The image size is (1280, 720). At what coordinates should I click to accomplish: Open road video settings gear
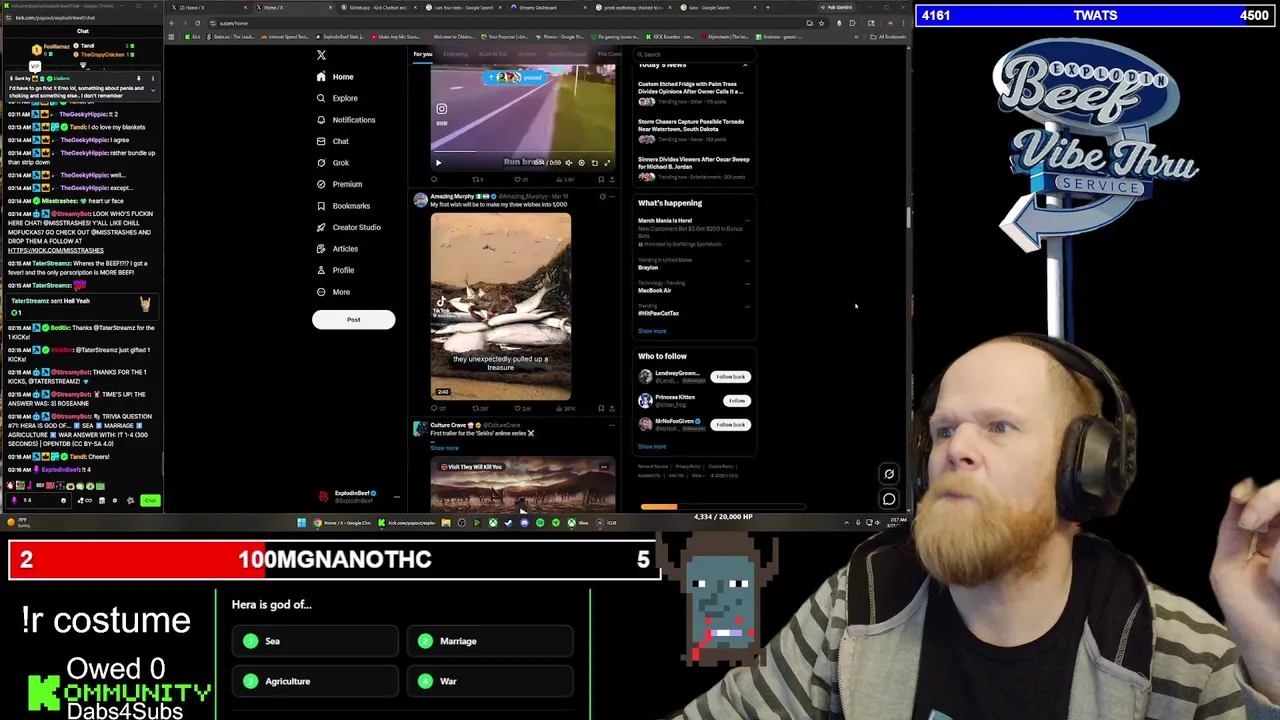click(581, 162)
